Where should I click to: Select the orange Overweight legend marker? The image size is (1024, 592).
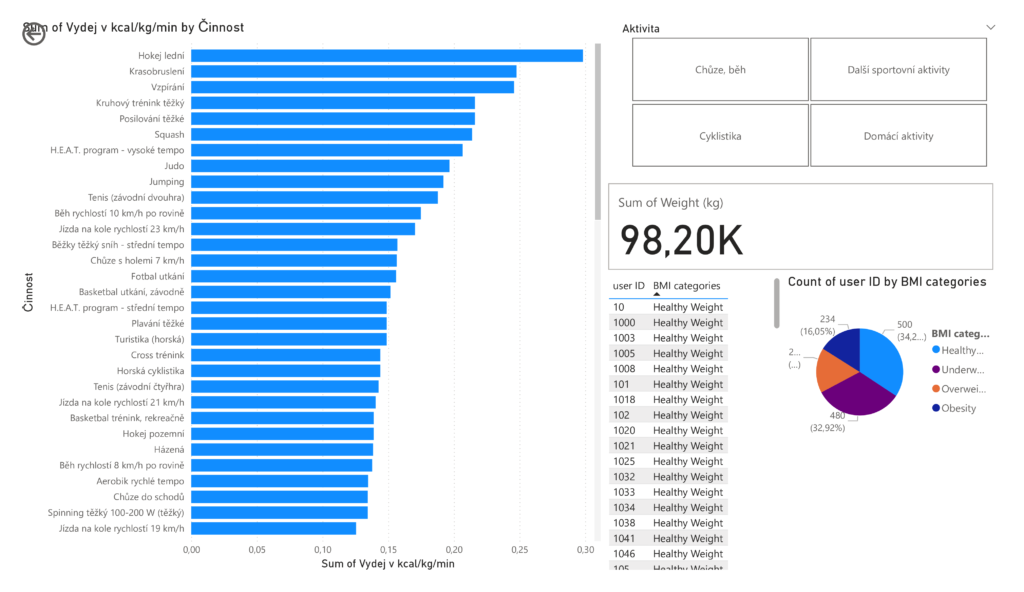pyautogui.click(x=936, y=389)
